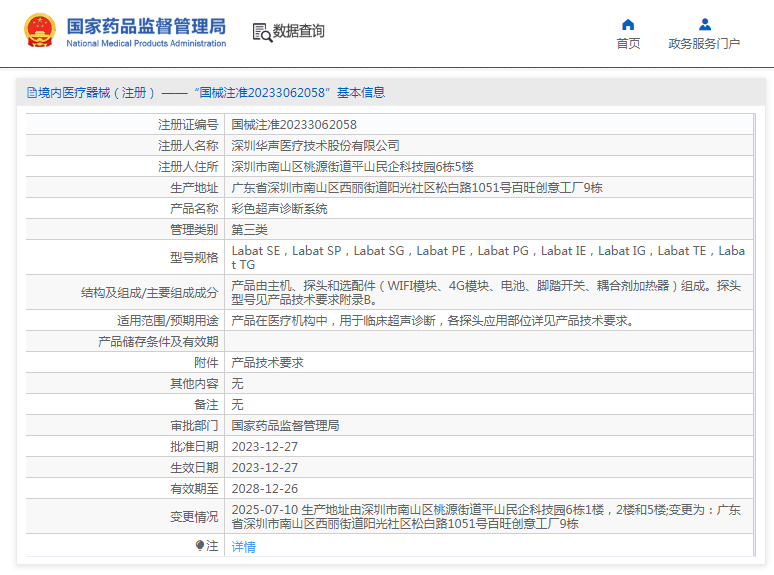Click the 注册人名称 row label
This screenshot has width=774, height=575.
pyautogui.click(x=188, y=146)
